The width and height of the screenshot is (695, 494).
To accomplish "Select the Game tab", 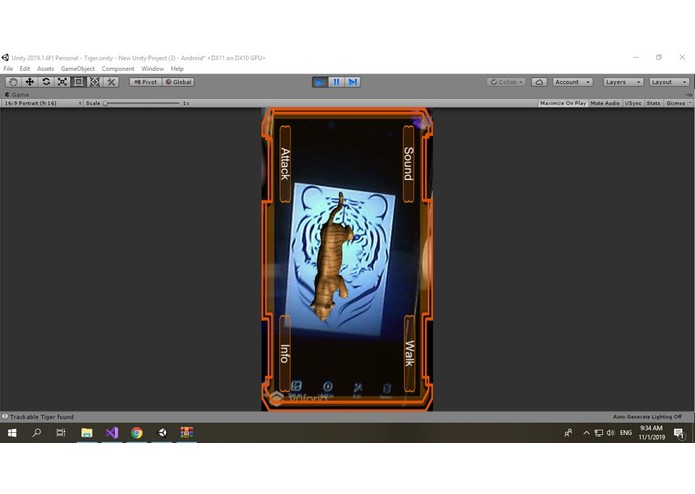I will [17, 94].
